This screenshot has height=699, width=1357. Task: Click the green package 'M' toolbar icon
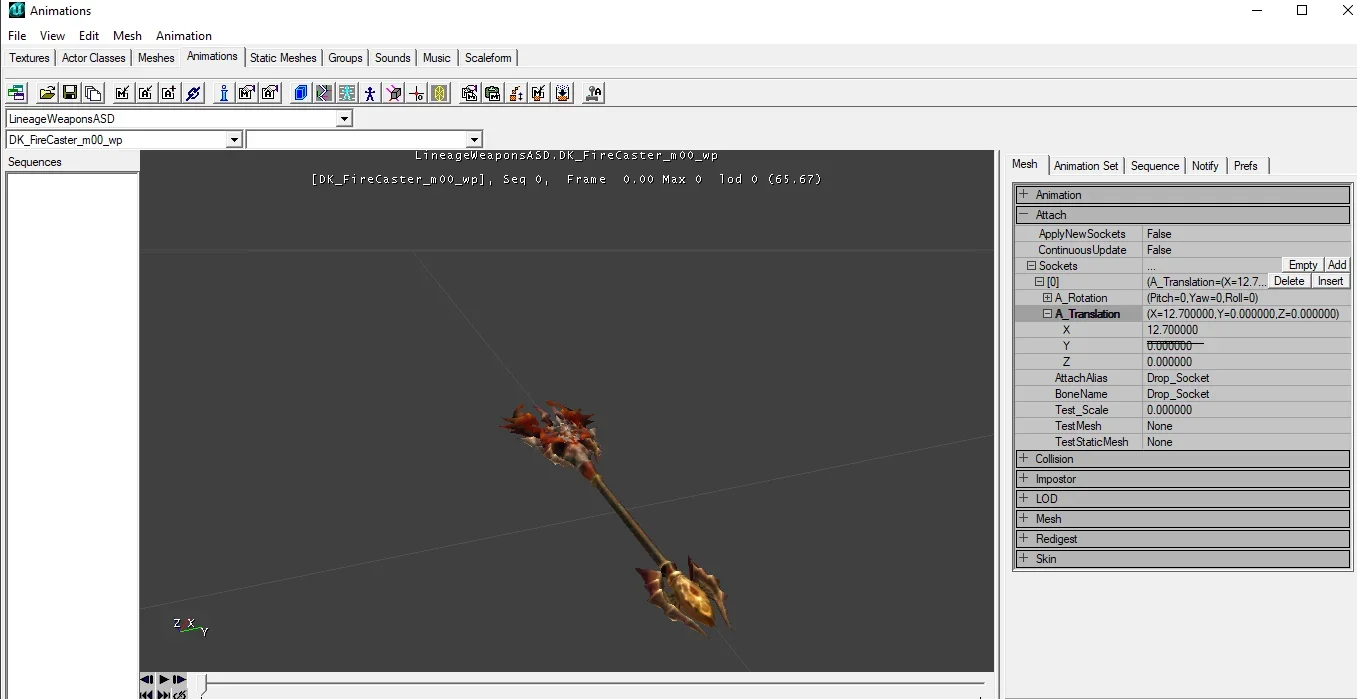pyautogui.click(x=492, y=93)
